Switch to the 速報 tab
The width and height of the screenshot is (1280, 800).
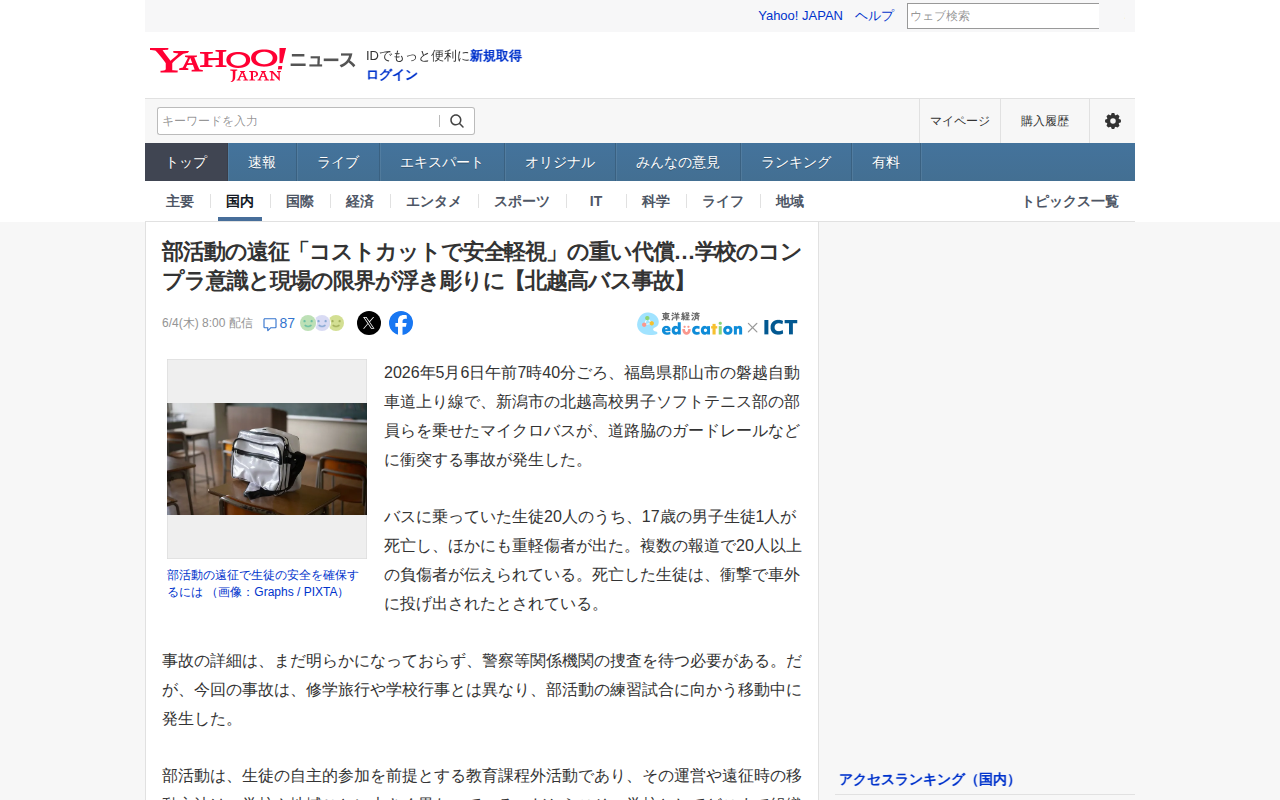[262, 162]
